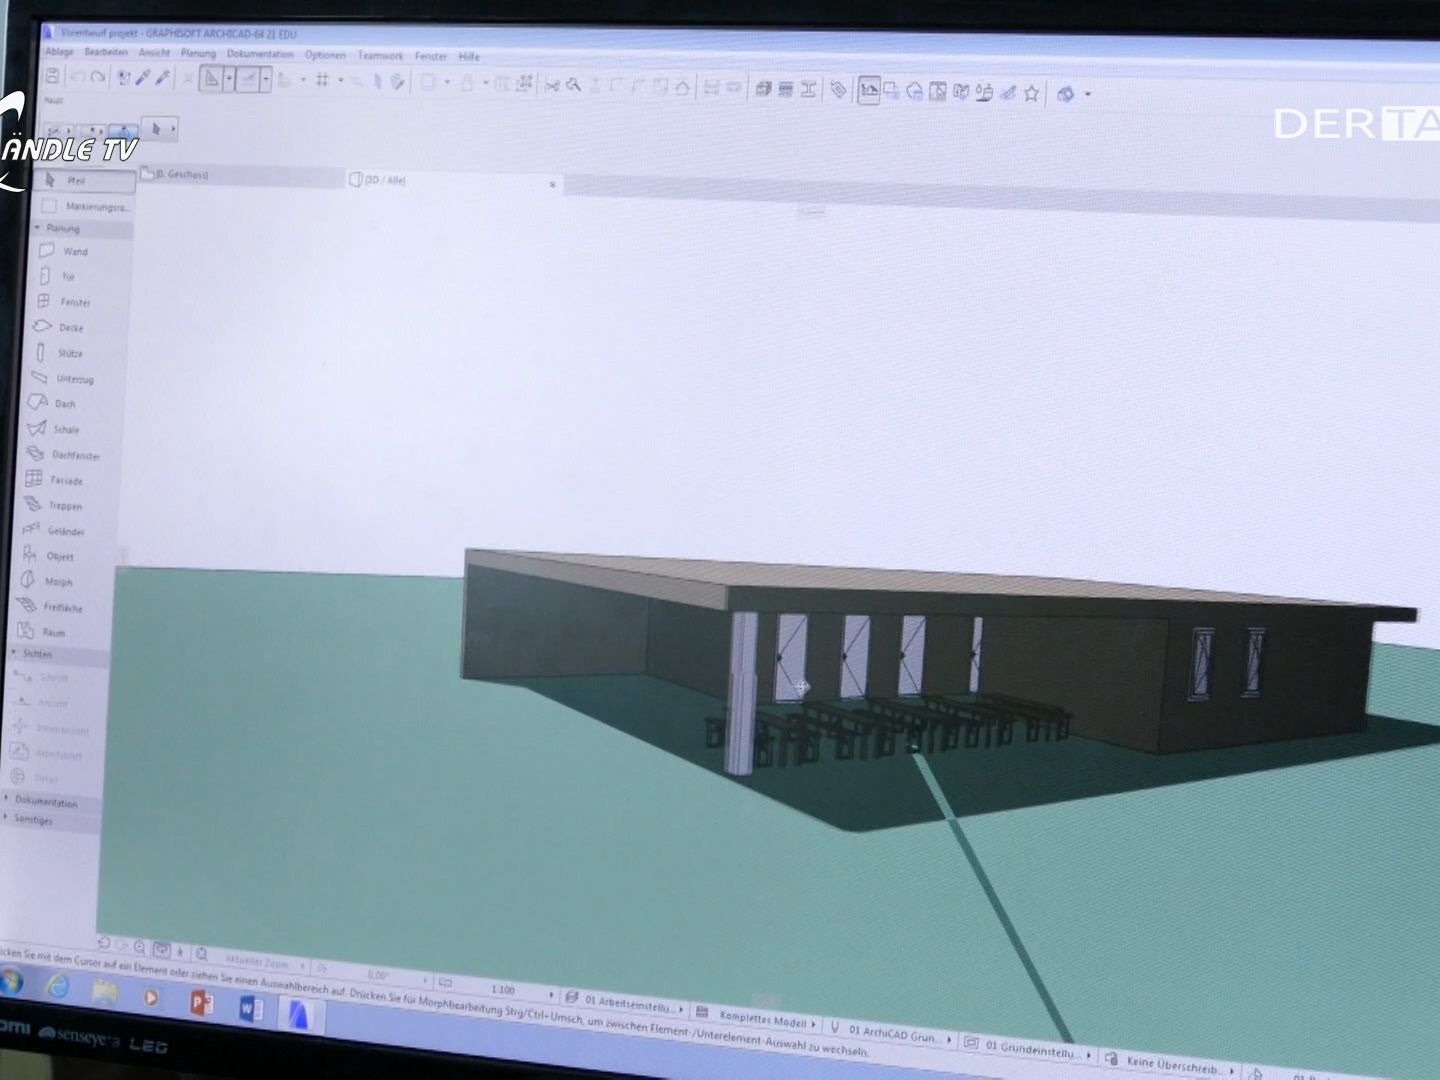Expand the Dokumentation toolbox section
1440x1080 pixels.
coord(8,800)
